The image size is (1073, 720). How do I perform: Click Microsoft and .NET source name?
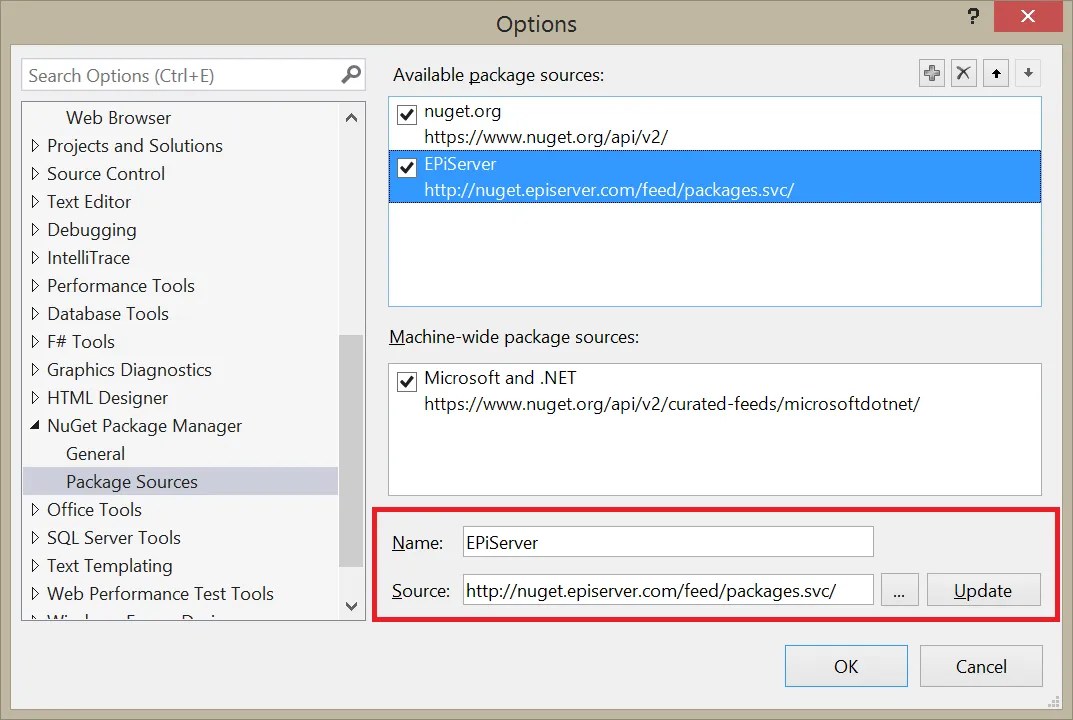pyautogui.click(x=500, y=378)
